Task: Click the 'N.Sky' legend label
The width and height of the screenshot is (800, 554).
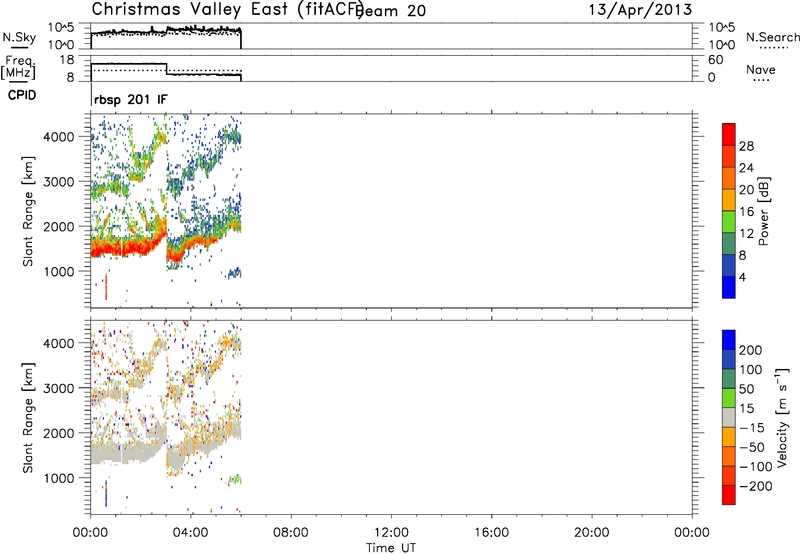Action: (x=19, y=37)
